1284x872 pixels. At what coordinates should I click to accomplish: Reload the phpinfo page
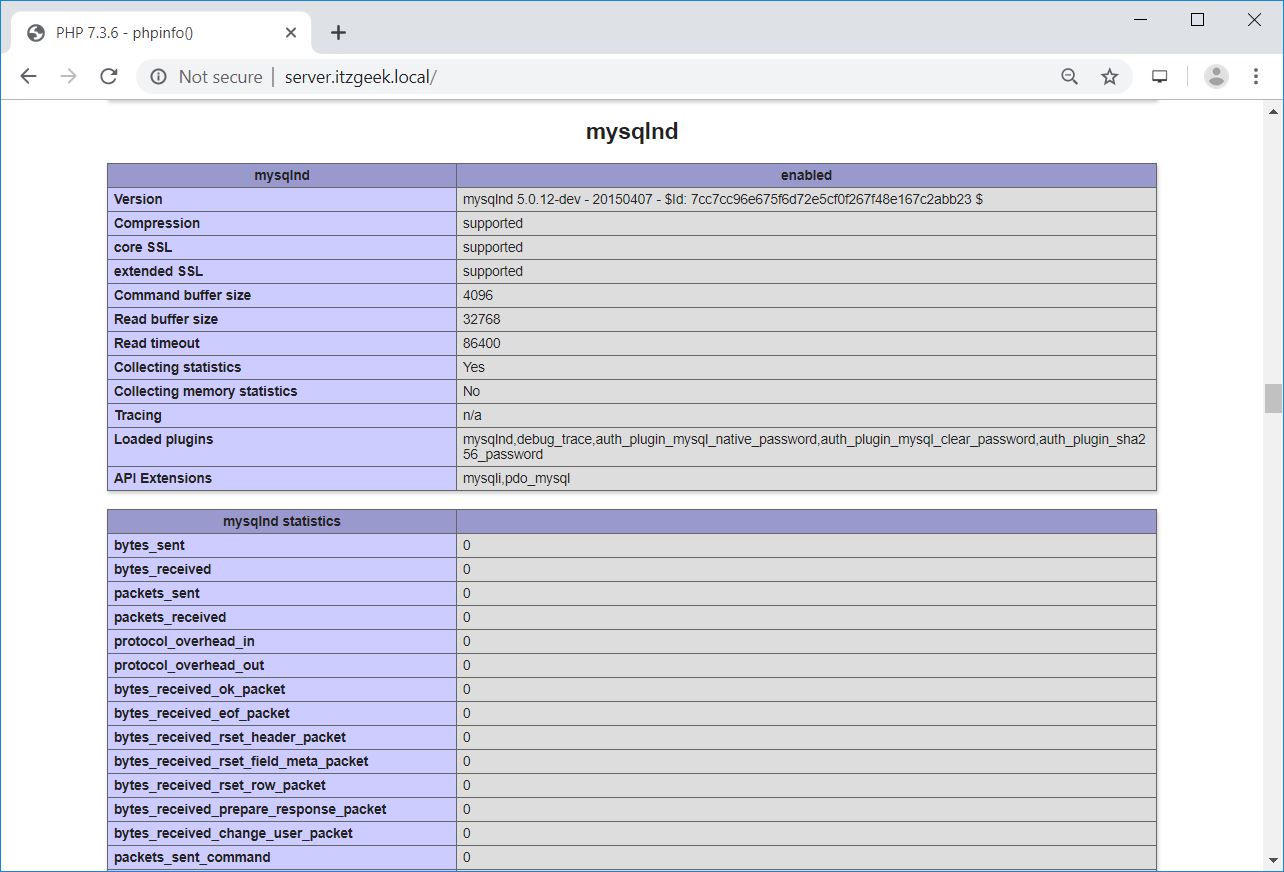(x=109, y=77)
